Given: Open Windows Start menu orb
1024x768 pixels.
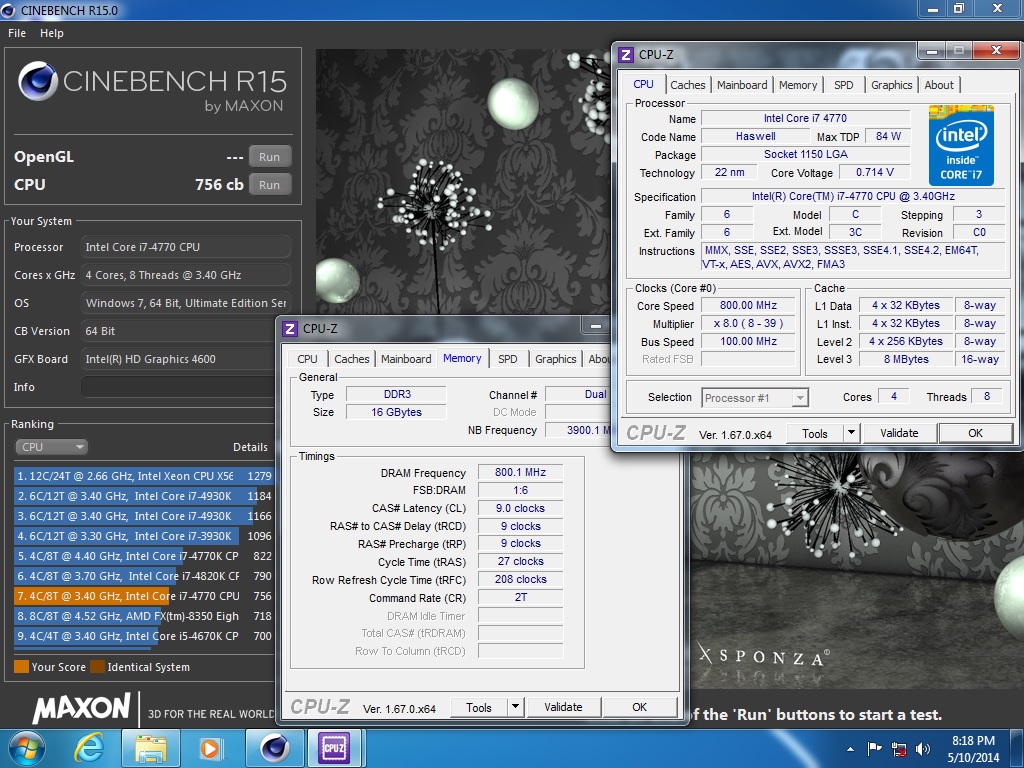Looking at the screenshot, I should [27, 748].
